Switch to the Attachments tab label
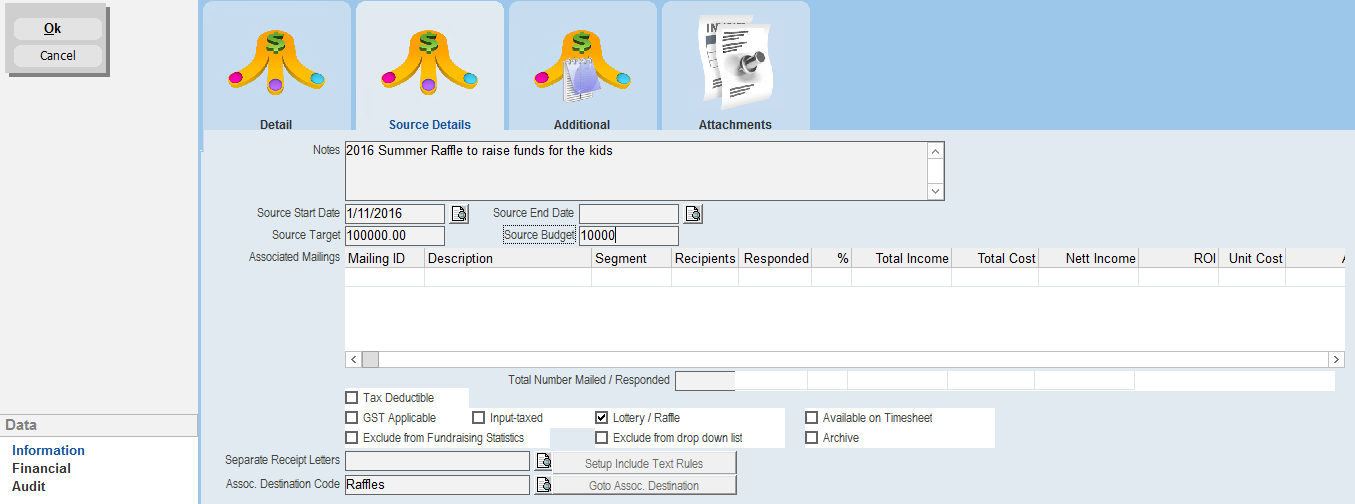The width and height of the screenshot is (1355, 504). tap(735, 125)
